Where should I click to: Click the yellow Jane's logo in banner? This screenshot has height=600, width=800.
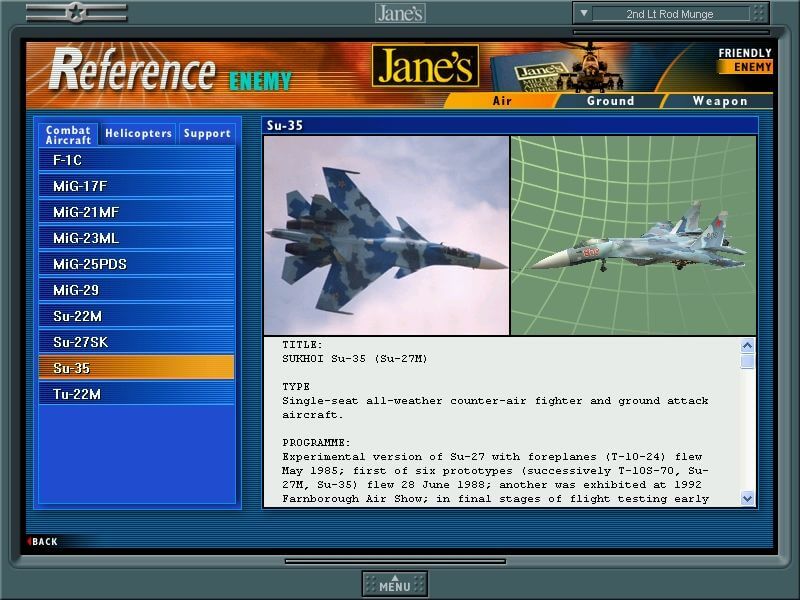426,65
